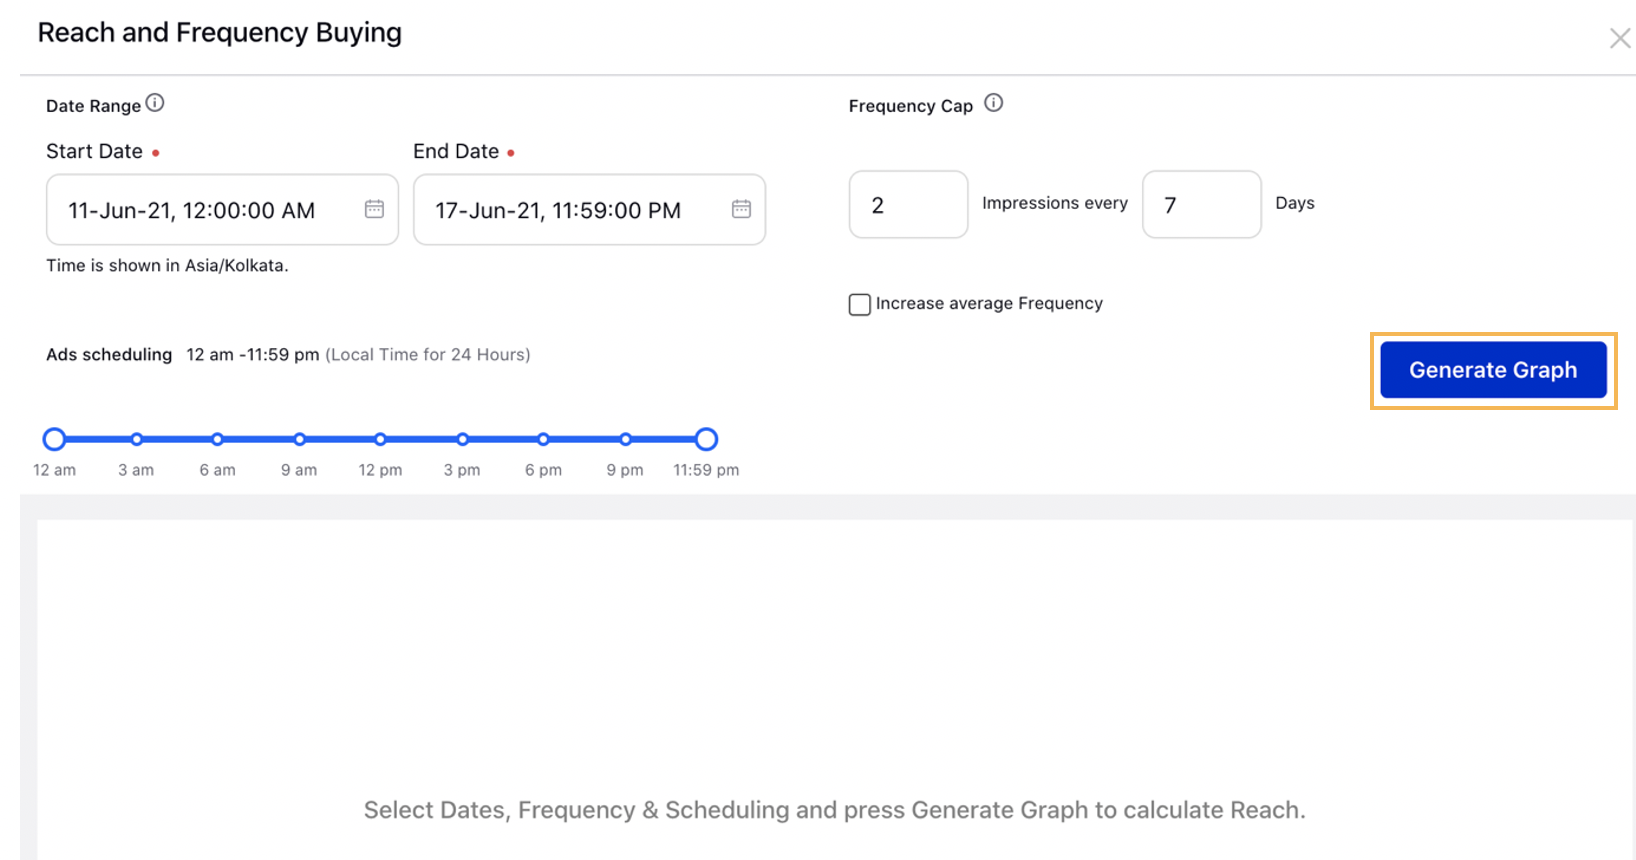Select the 11:59 pm end slider handle

coord(706,439)
